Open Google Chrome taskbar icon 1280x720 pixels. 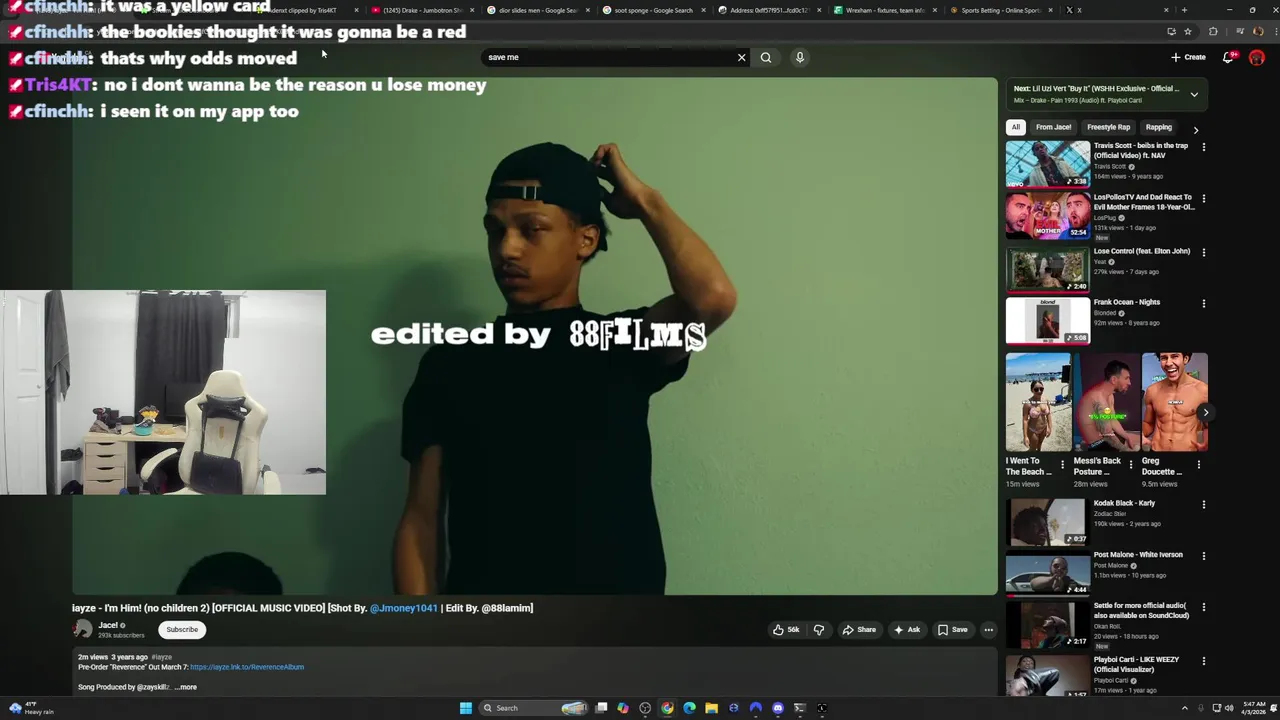[x=667, y=708]
